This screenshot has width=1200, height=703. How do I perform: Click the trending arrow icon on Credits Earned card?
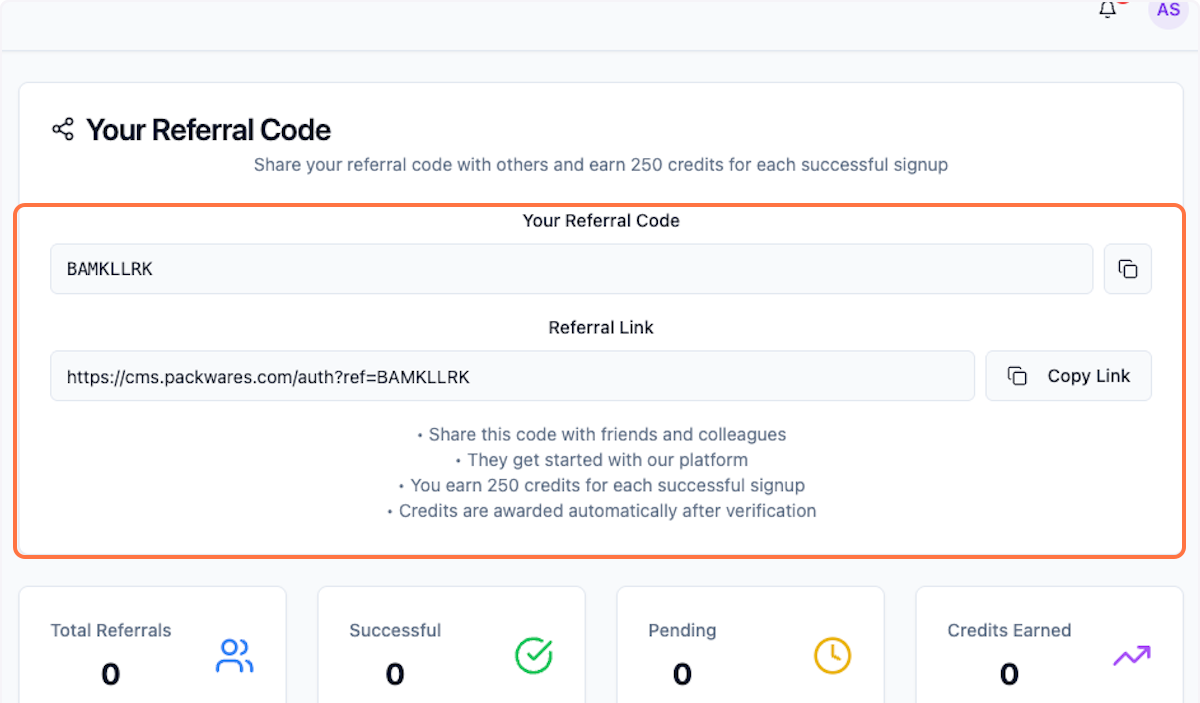1131,656
